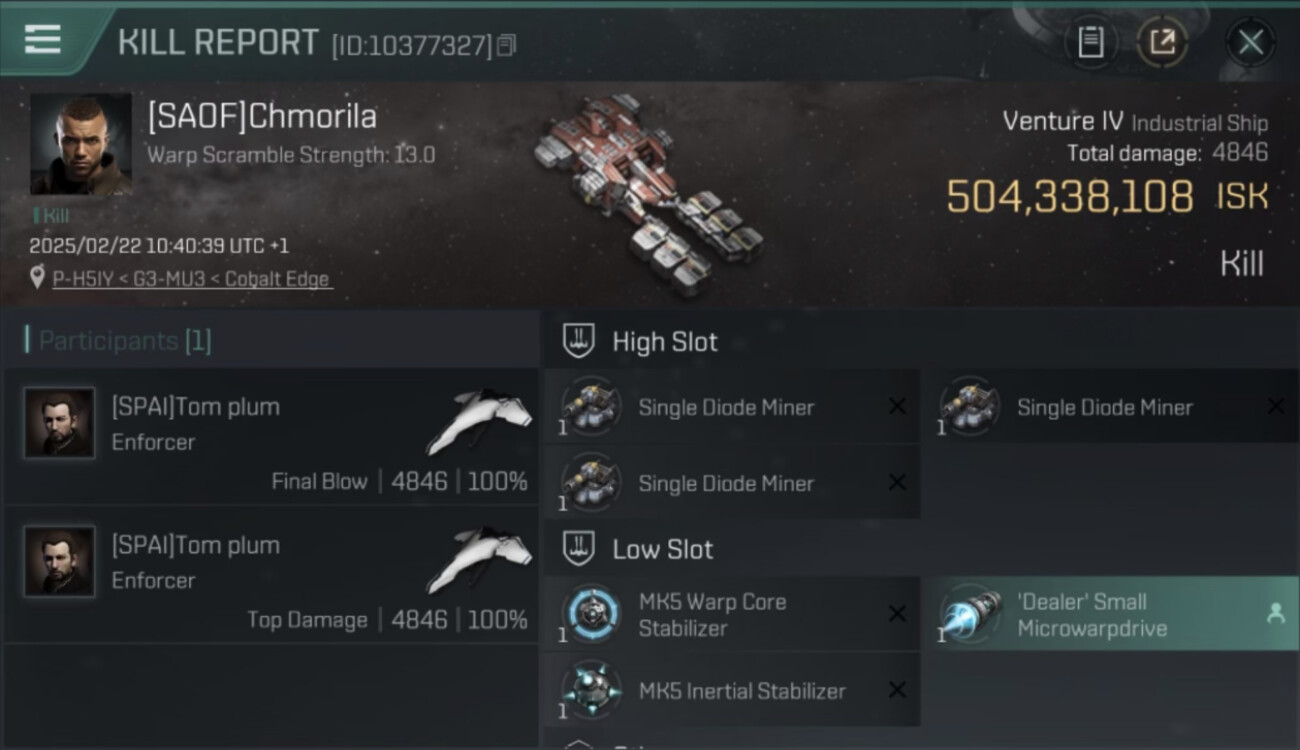Open Top Damage participant Tom plum portrait
This screenshot has height=750, width=1300.
click(x=60, y=562)
